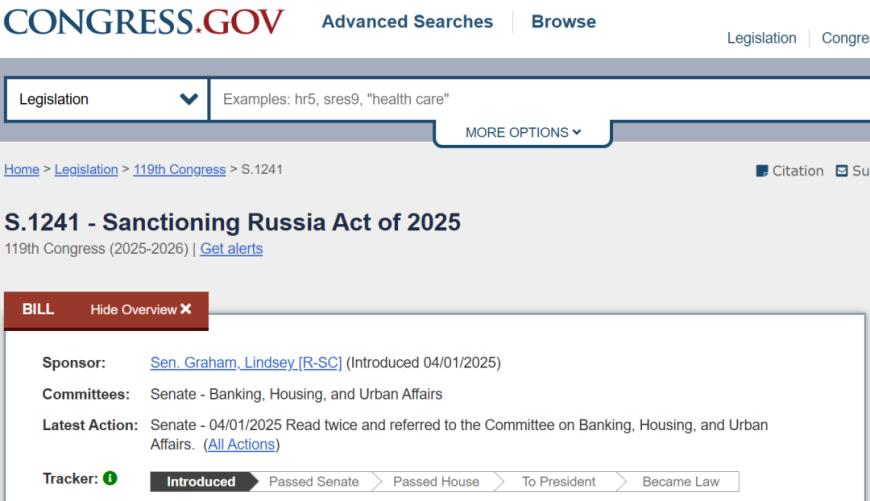Viewport: 870px width, 501px height.
Task: View All Actions link
Action: coord(241,444)
